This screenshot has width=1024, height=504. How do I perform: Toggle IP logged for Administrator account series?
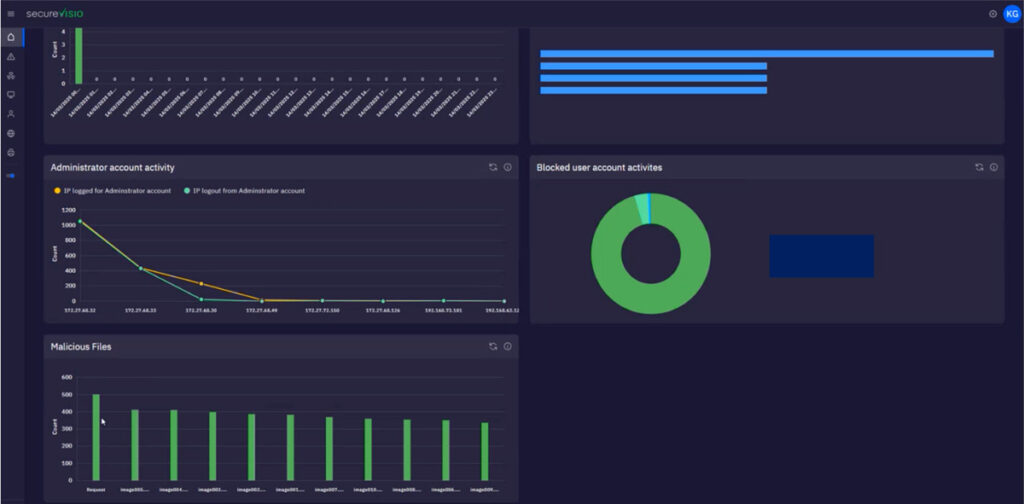[112, 191]
